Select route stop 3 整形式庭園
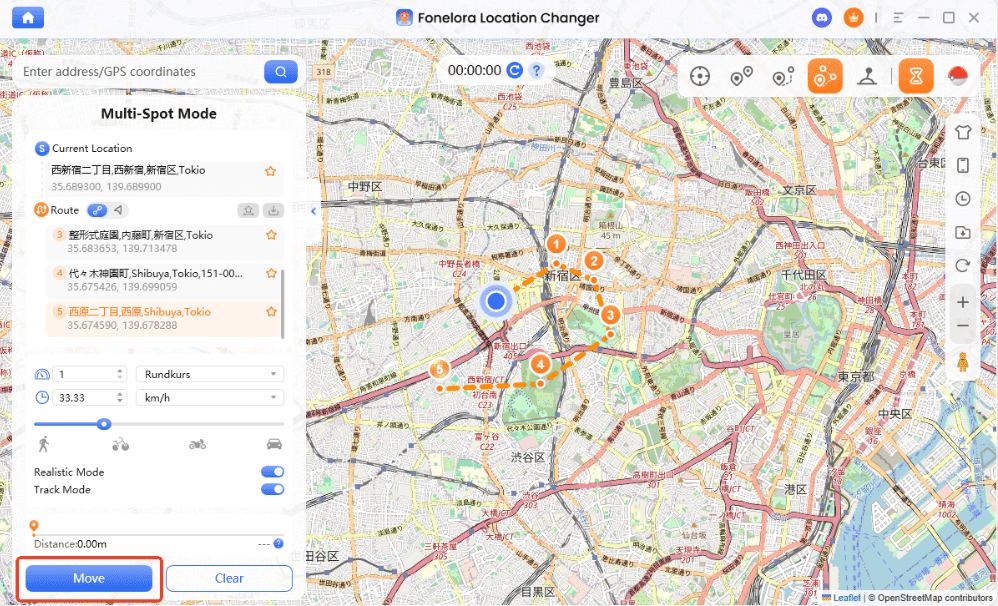The width and height of the screenshot is (998, 606). pos(164,241)
